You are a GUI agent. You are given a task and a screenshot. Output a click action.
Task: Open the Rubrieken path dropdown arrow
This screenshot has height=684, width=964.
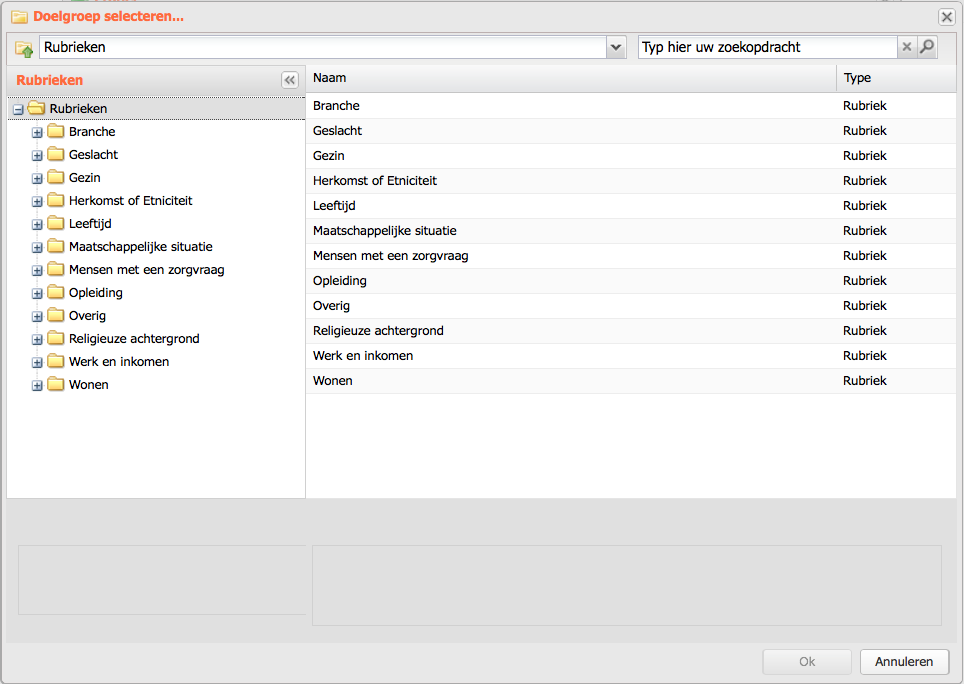[615, 47]
